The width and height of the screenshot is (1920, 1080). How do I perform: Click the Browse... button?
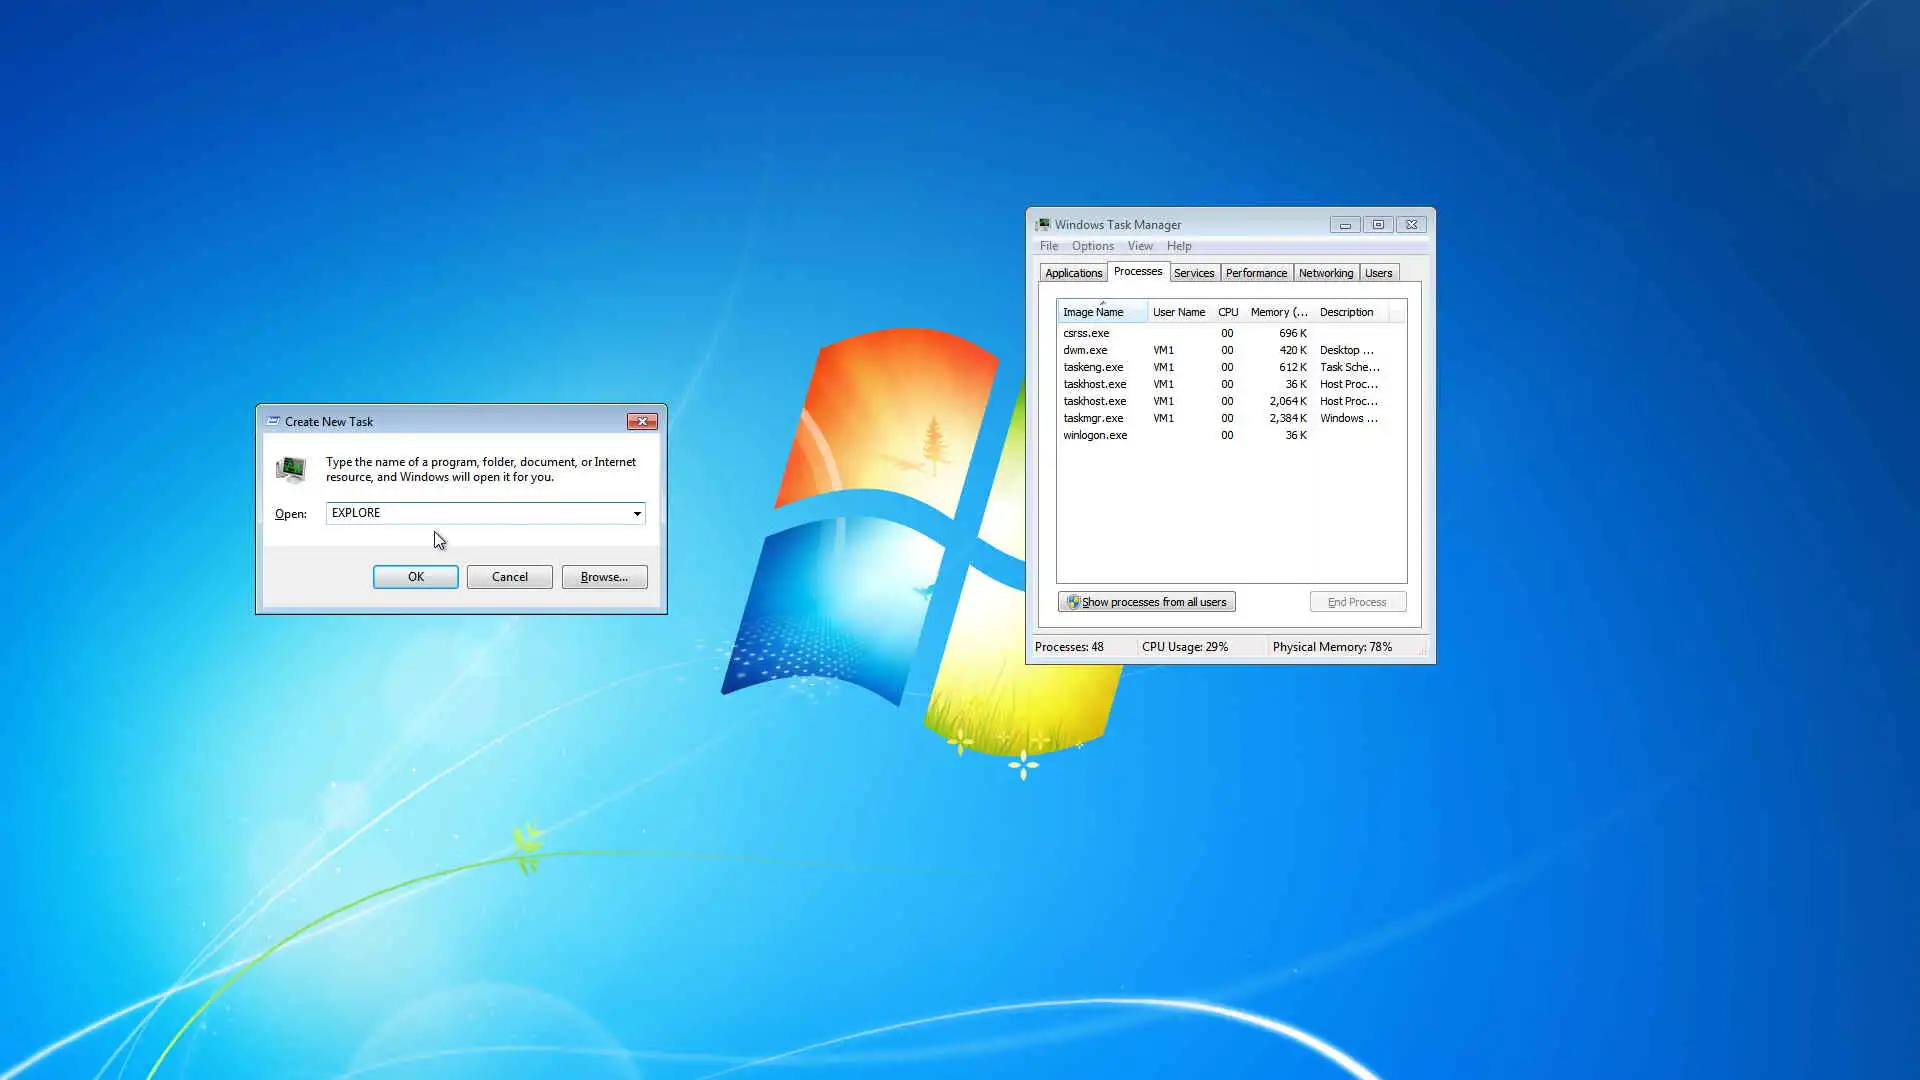(x=604, y=577)
